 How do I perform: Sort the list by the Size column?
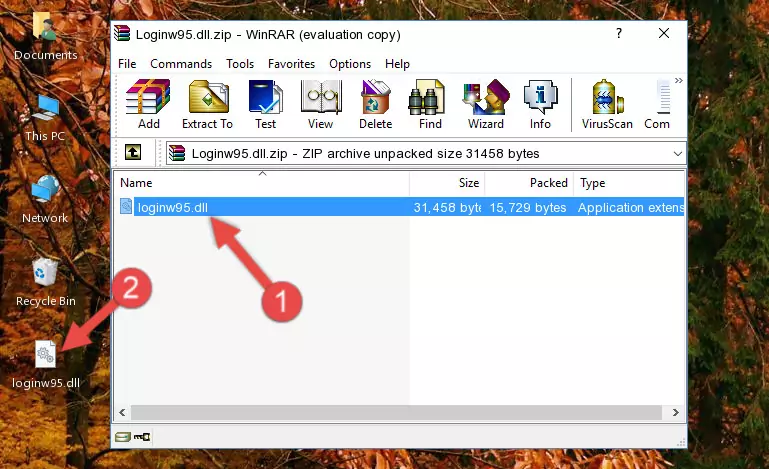click(x=447, y=183)
